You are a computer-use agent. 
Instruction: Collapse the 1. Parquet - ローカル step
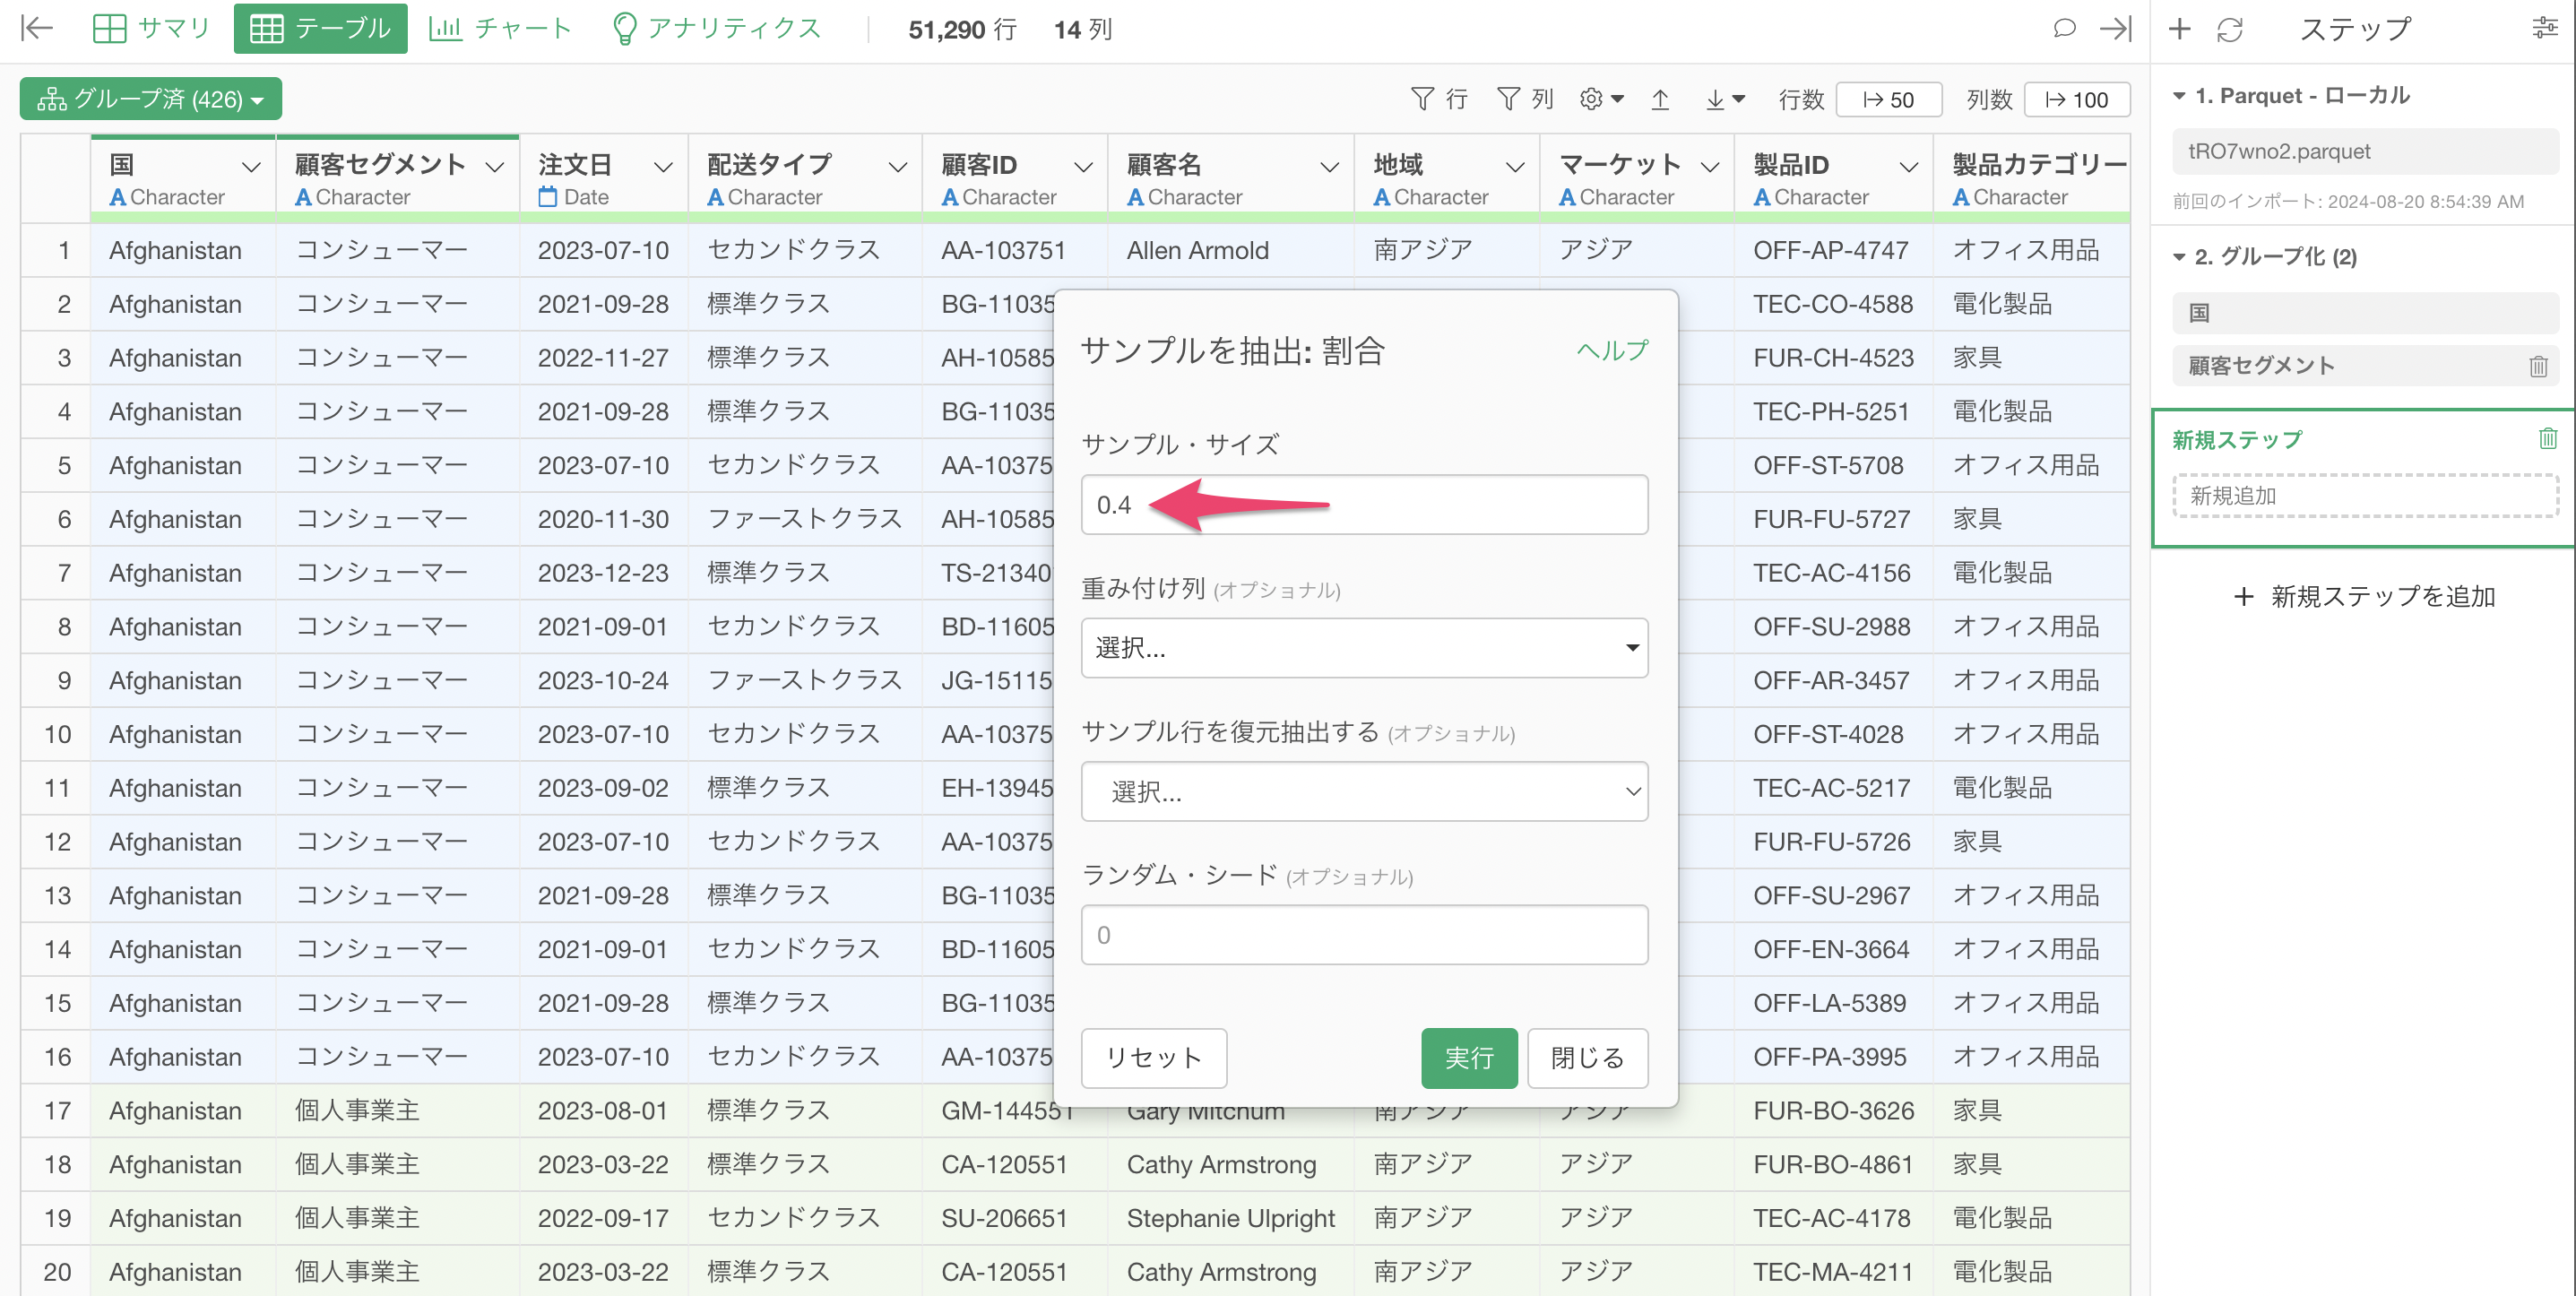[2180, 96]
